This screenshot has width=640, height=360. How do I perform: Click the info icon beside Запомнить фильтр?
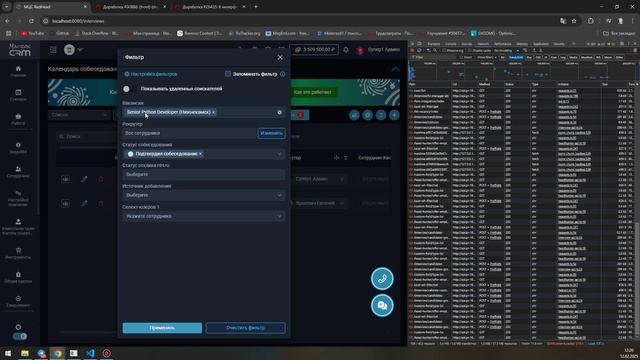coord(282,74)
